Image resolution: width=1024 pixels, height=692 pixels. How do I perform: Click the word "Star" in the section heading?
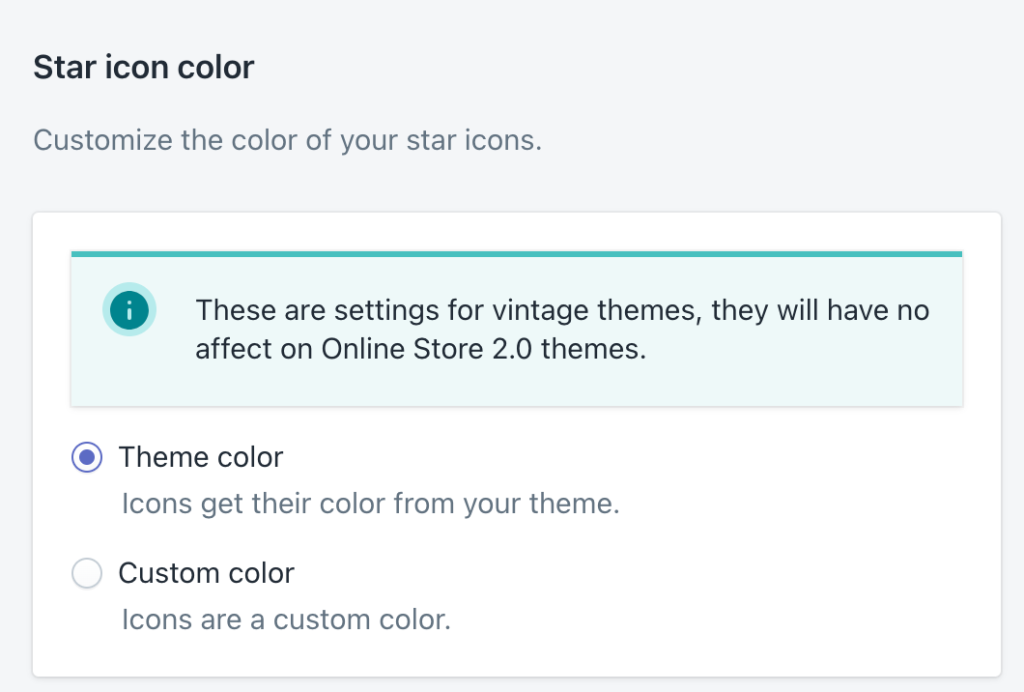60,68
